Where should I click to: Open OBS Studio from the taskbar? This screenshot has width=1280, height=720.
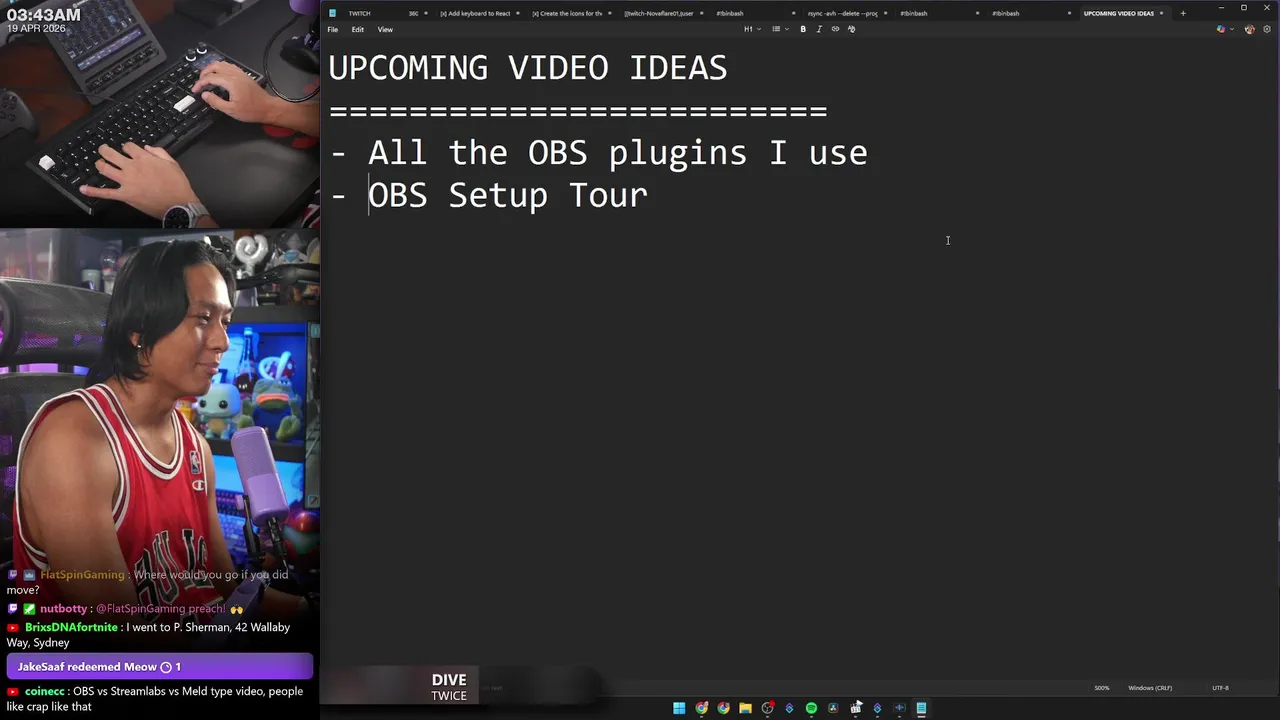tap(767, 708)
